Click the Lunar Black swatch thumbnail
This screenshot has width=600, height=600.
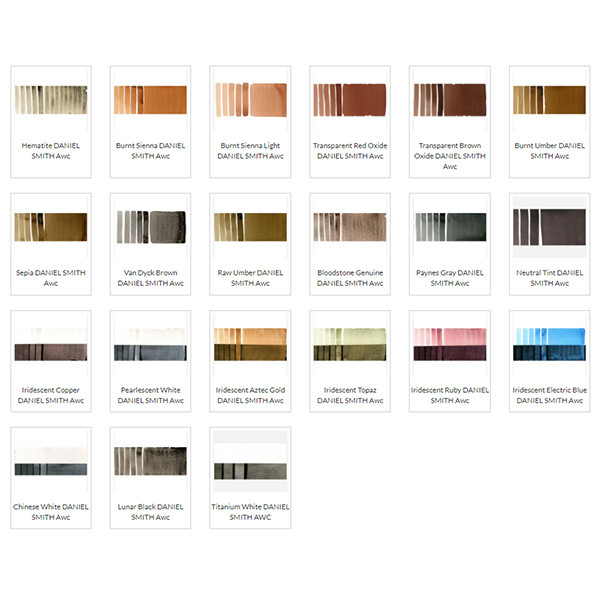point(150,462)
